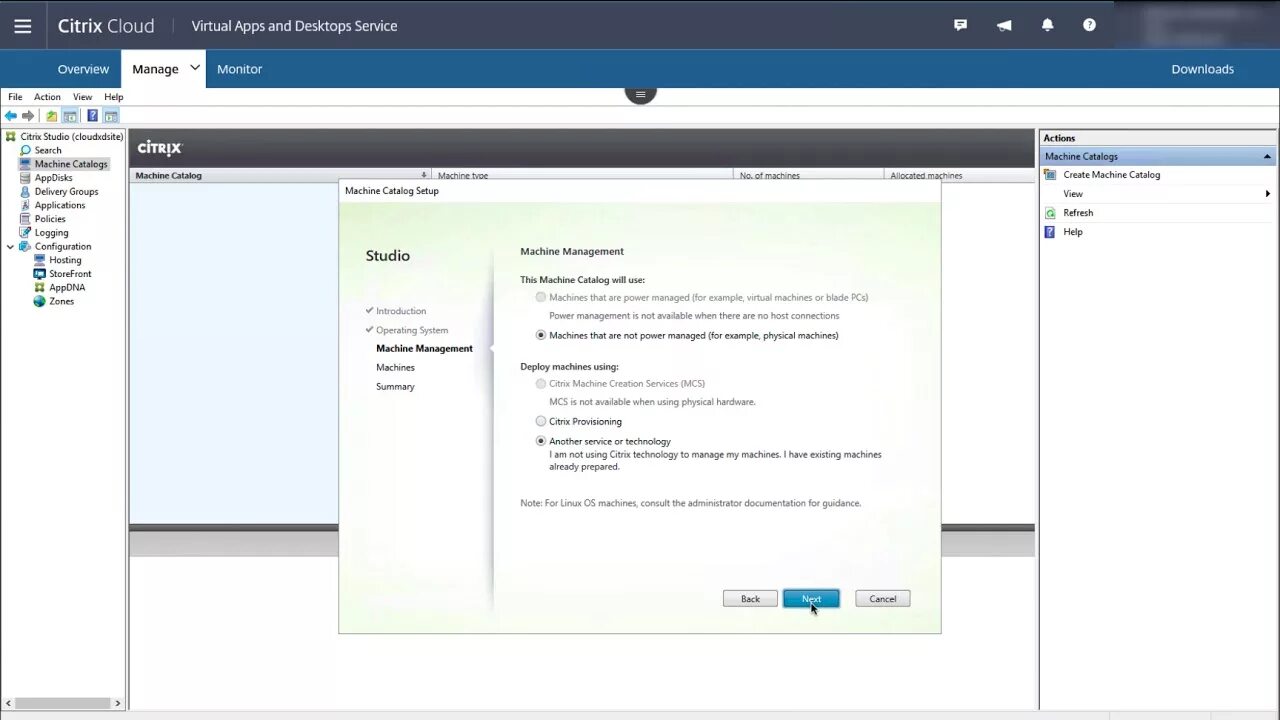Select 'Machines that are not power managed'
Screen dimensions: 1280x720
[x=541, y=335]
